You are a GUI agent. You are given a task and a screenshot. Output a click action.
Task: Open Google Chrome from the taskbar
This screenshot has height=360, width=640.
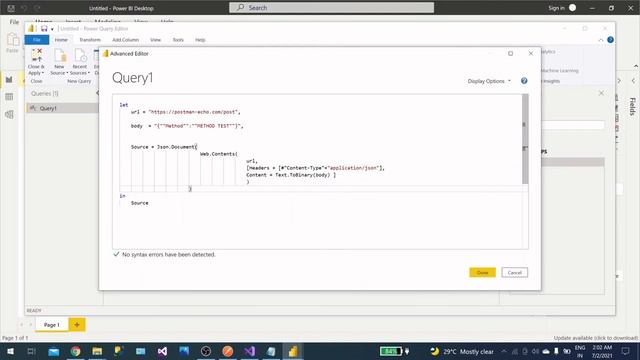76,351
